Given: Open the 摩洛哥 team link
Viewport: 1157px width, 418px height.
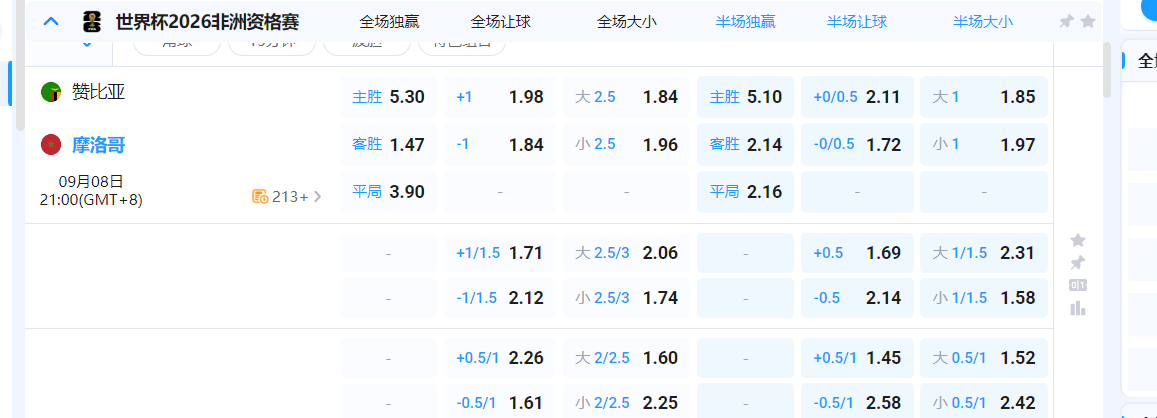Looking at the screenshot, I should tap(98, 145).
